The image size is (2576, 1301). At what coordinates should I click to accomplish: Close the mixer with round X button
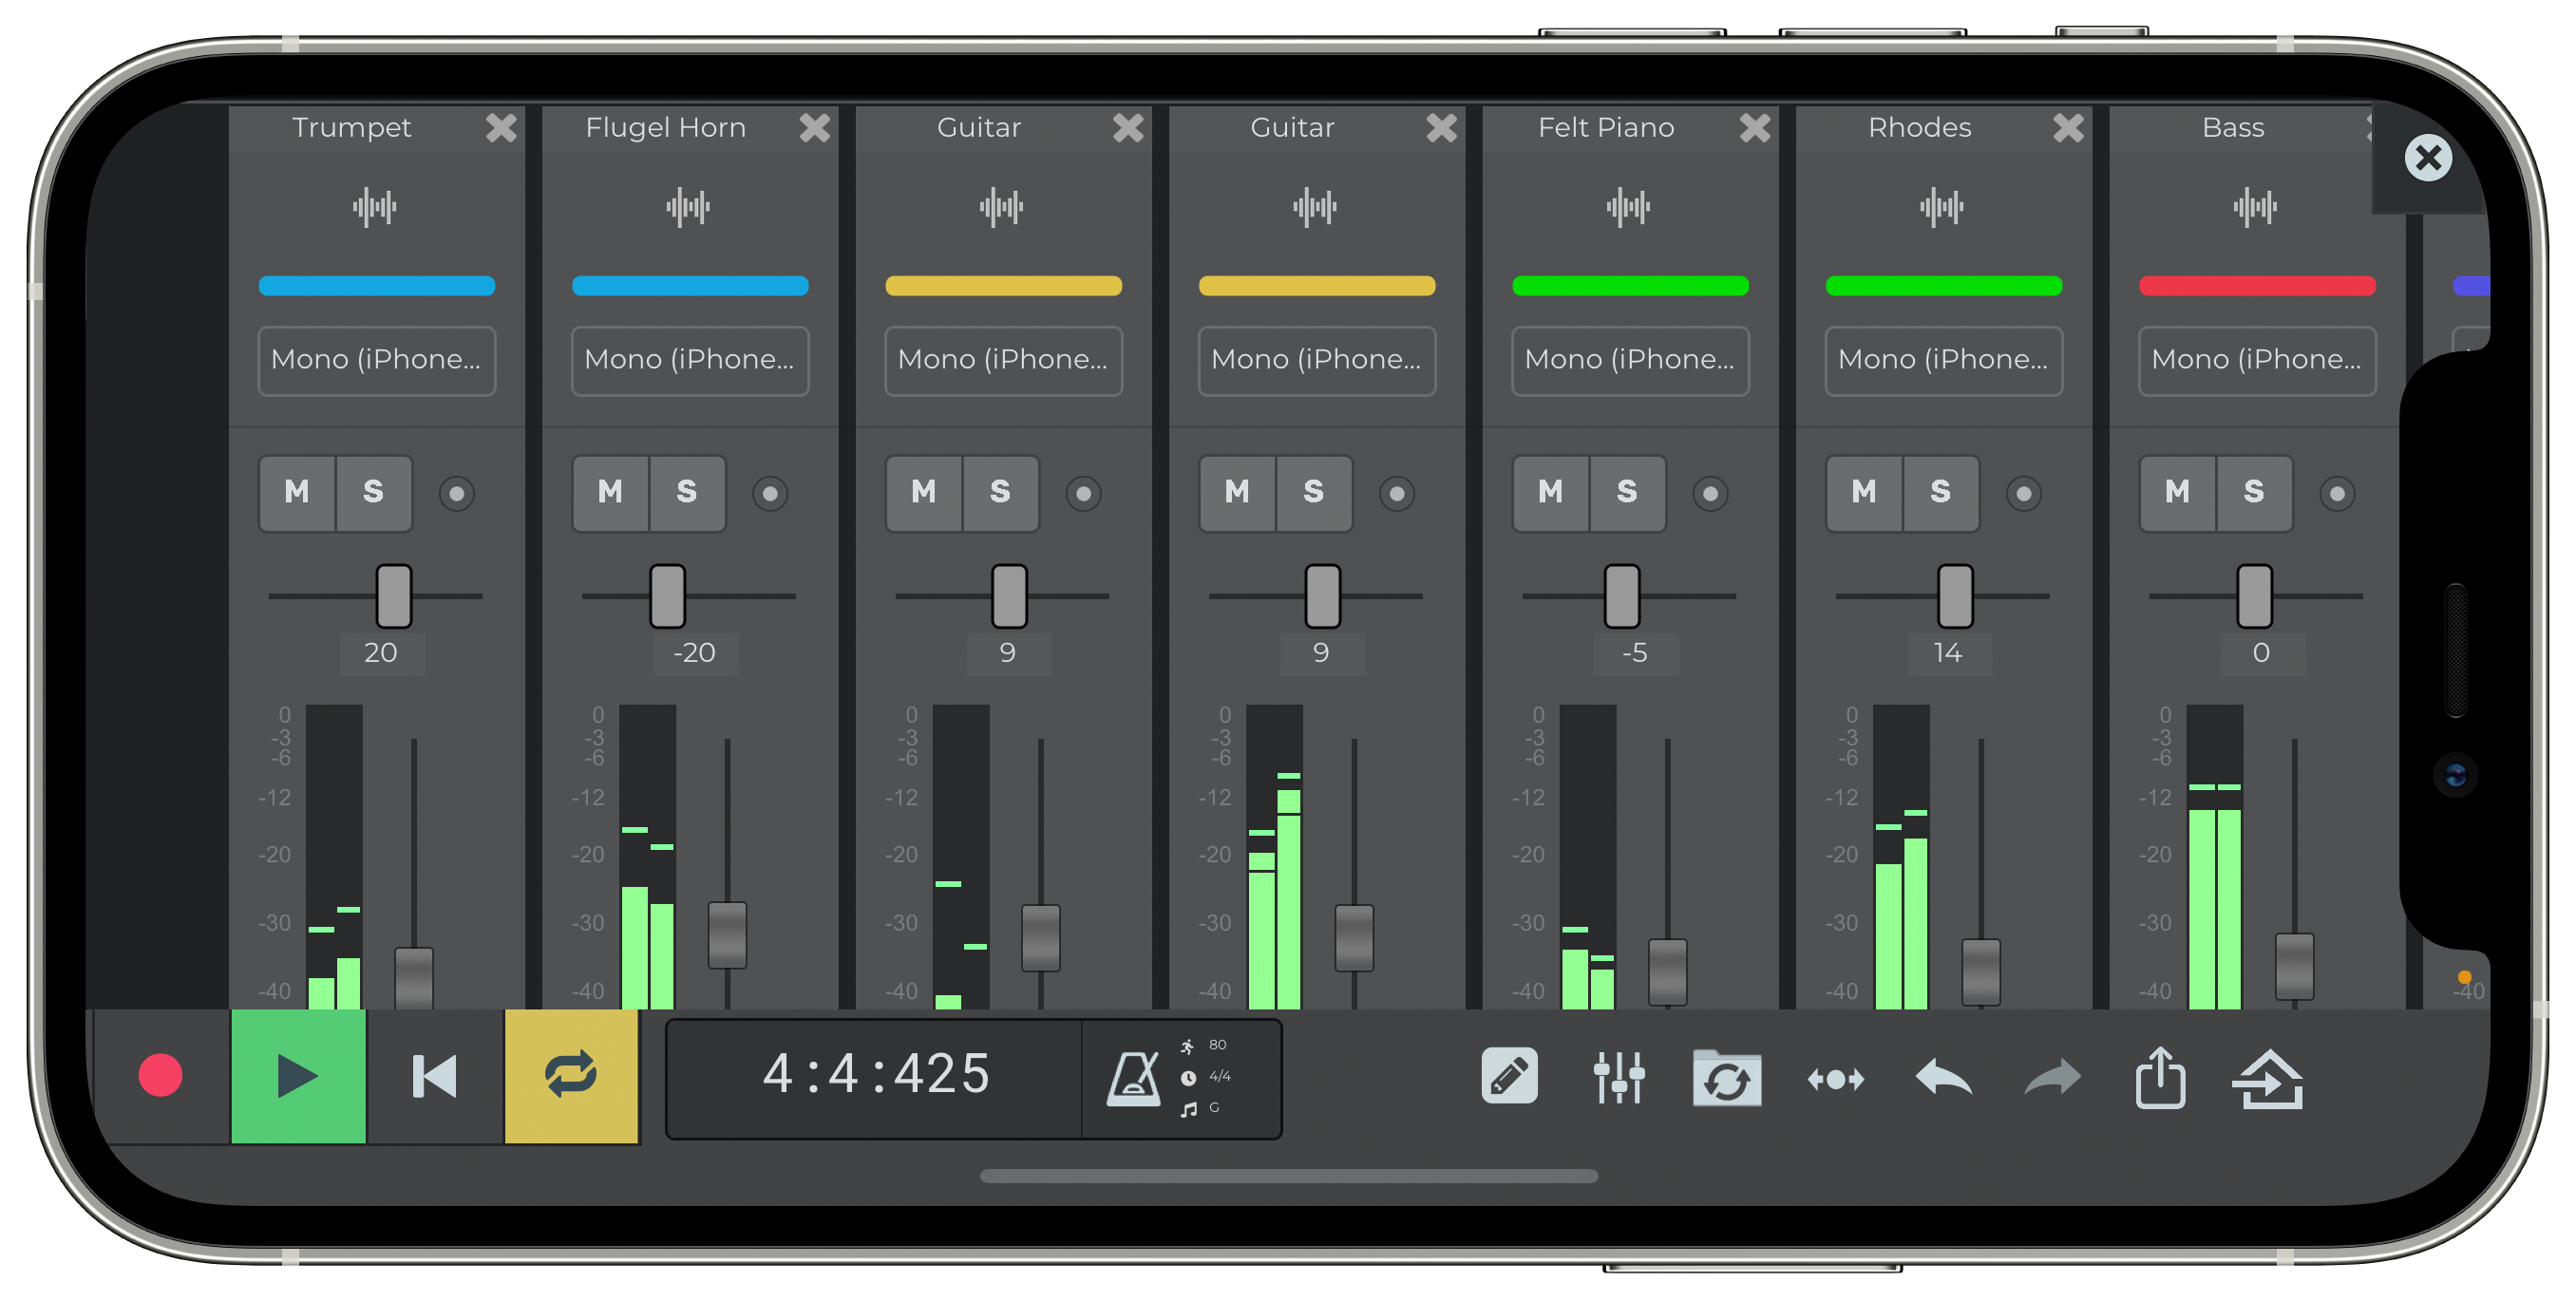(x=2427, y=158)
